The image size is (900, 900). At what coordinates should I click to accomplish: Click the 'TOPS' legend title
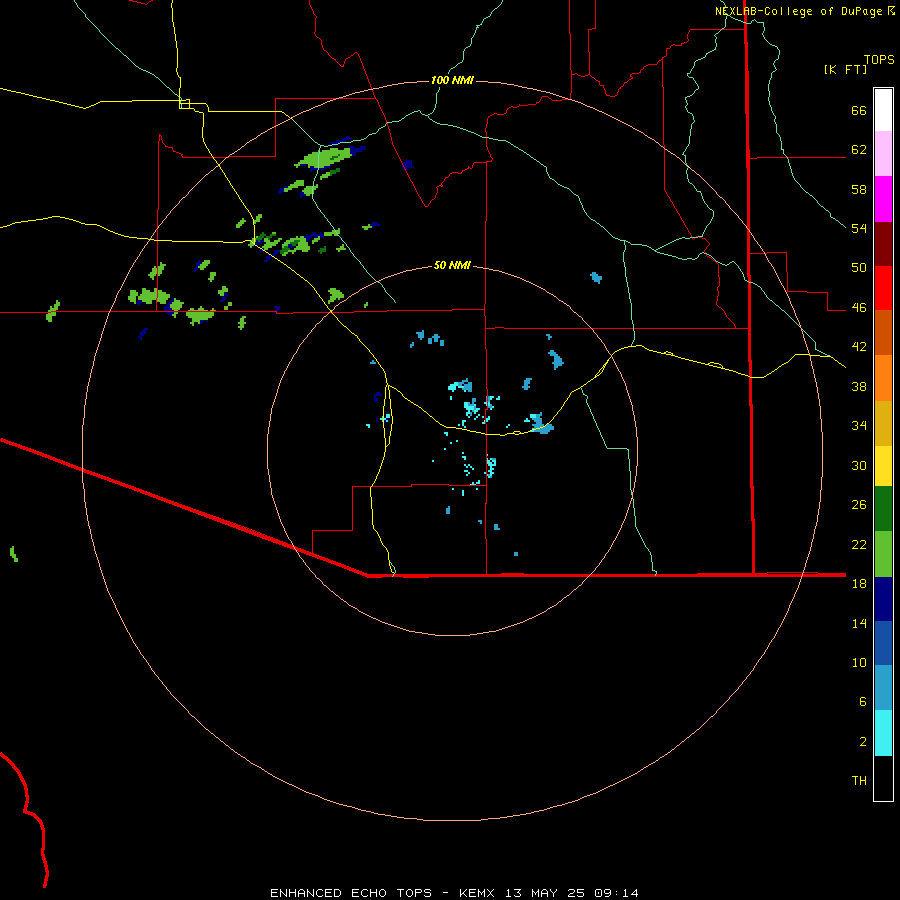(879, 59)
